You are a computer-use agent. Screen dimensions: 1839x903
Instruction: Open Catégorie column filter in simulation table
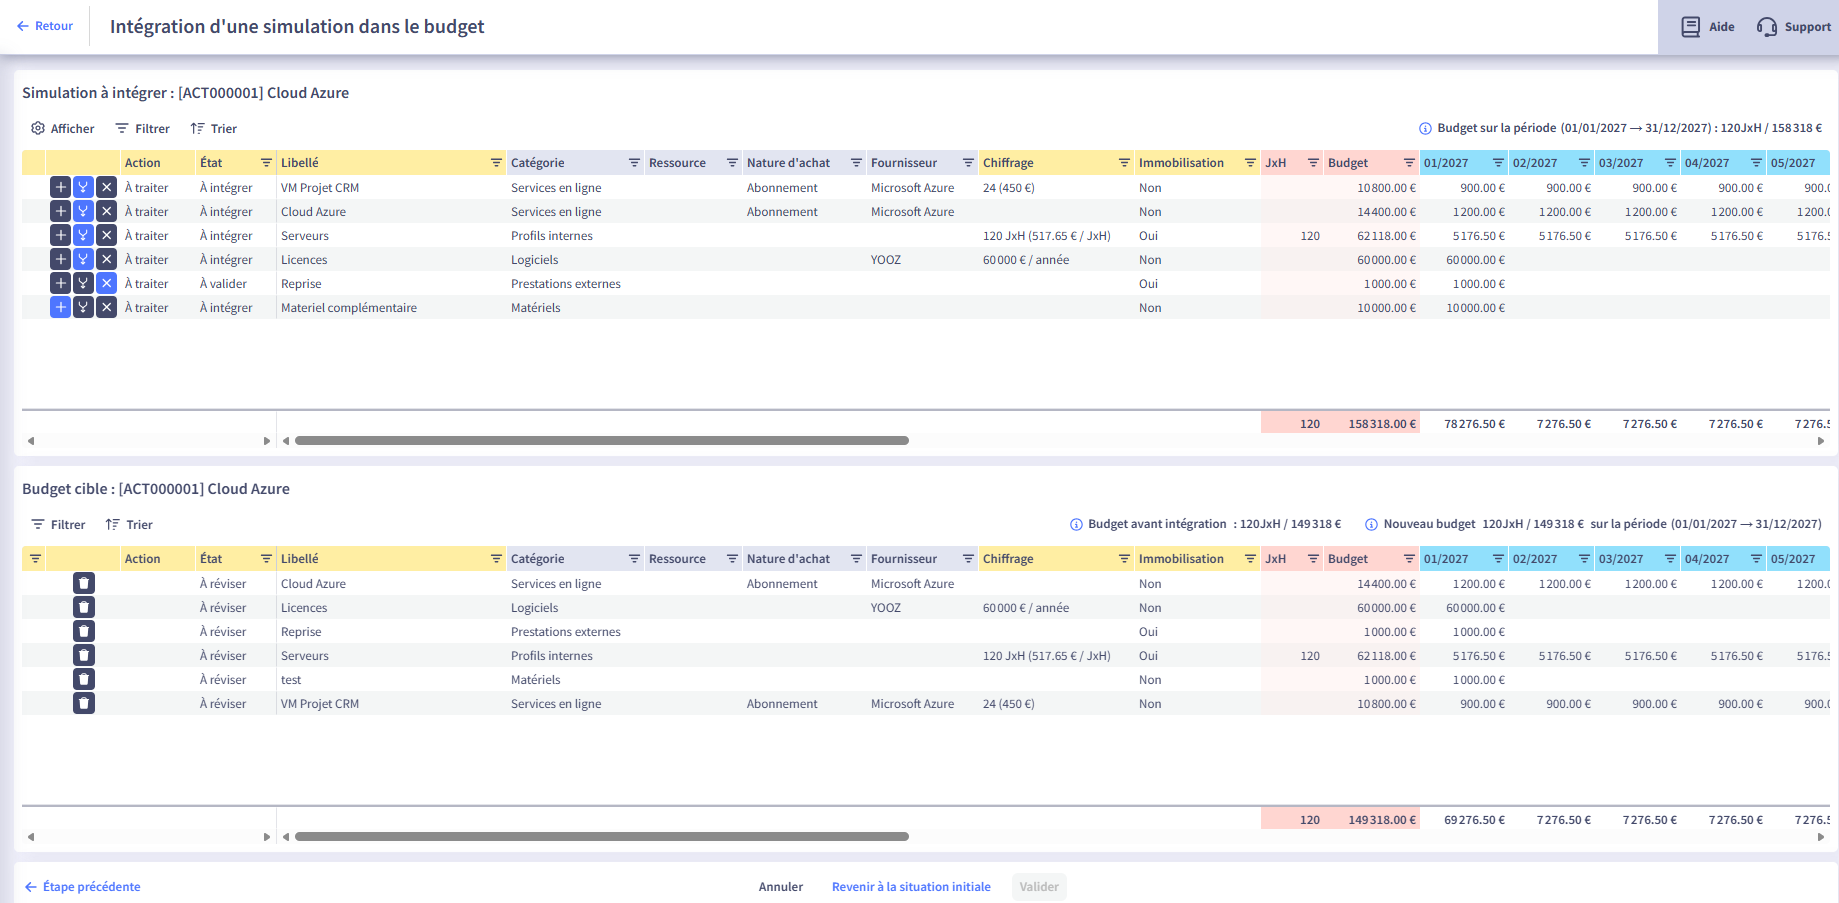tap(634, 163)
